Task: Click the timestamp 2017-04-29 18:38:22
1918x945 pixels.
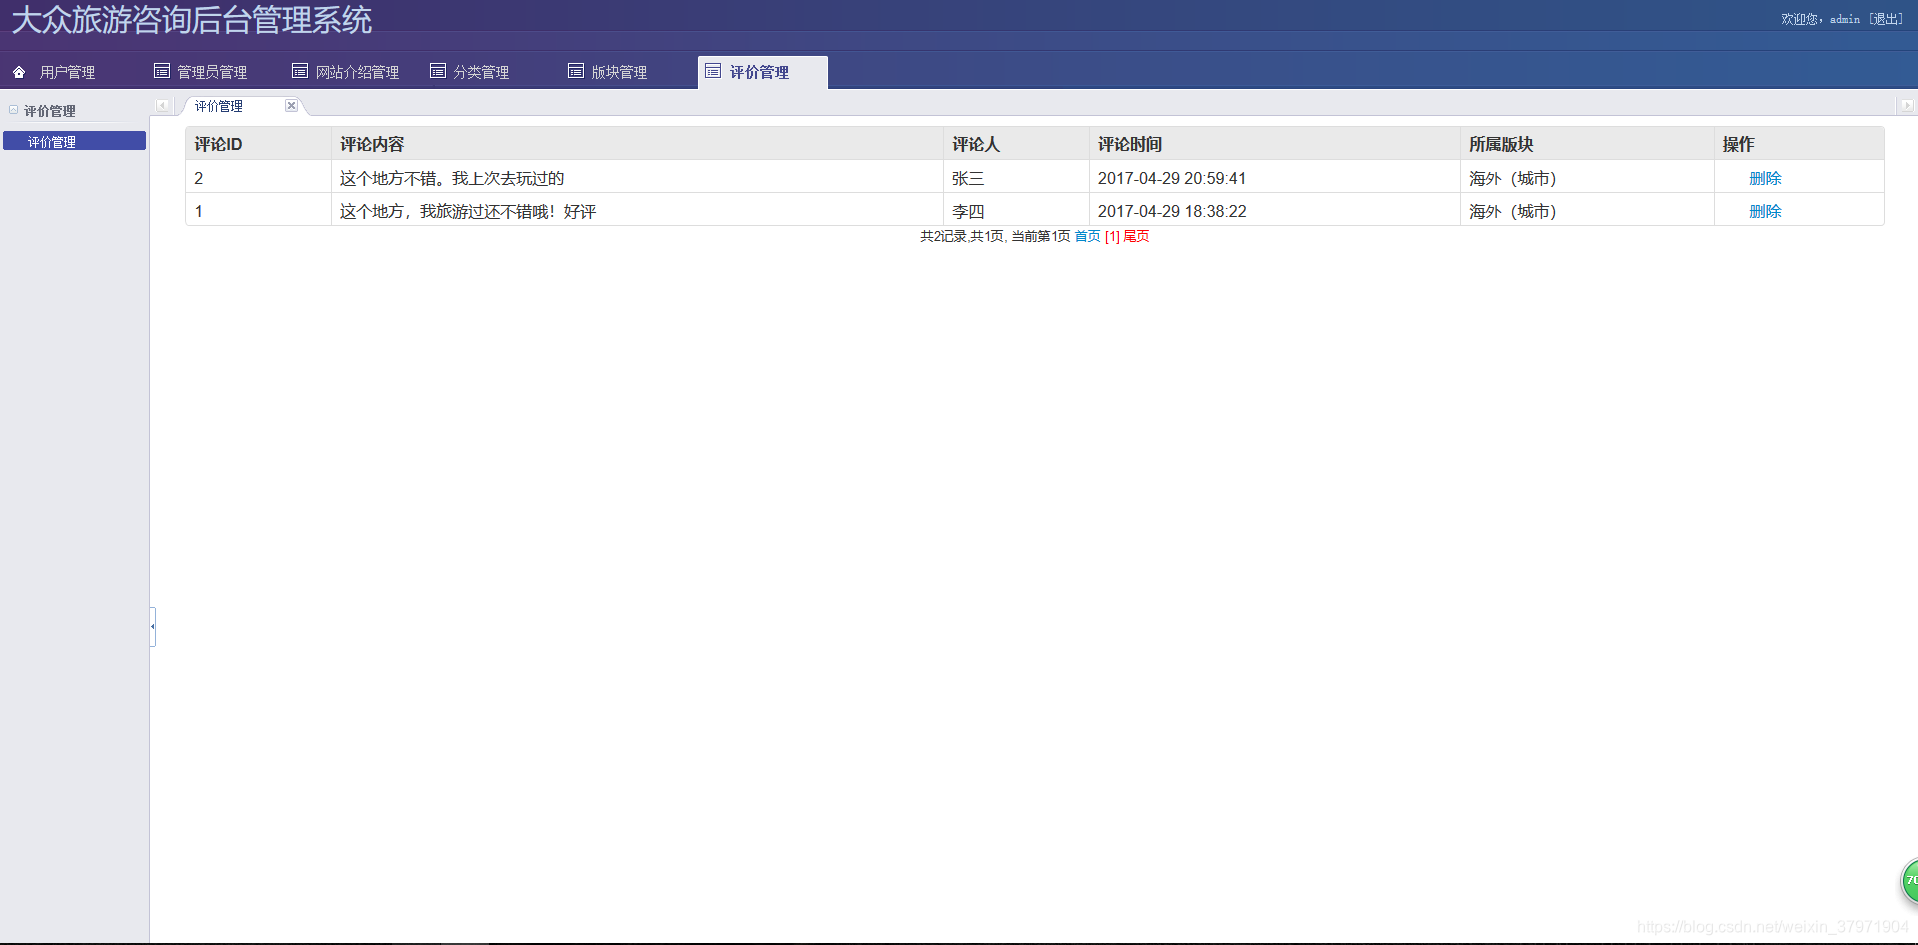Action: 1172,211
